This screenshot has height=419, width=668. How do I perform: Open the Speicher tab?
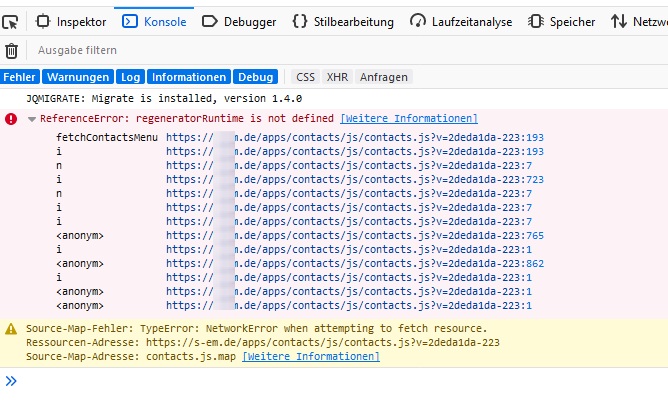561,22
